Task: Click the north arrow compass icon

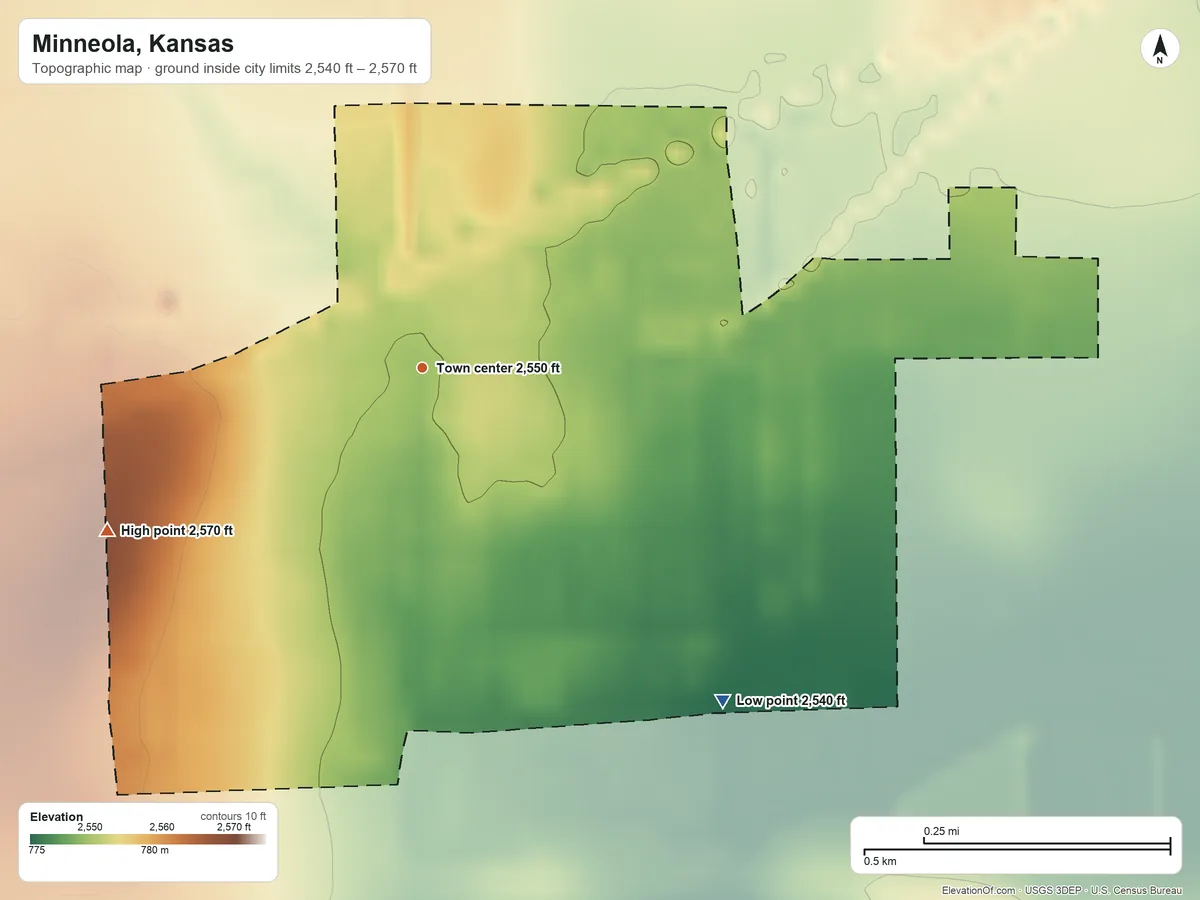Action: point(1159,49)
